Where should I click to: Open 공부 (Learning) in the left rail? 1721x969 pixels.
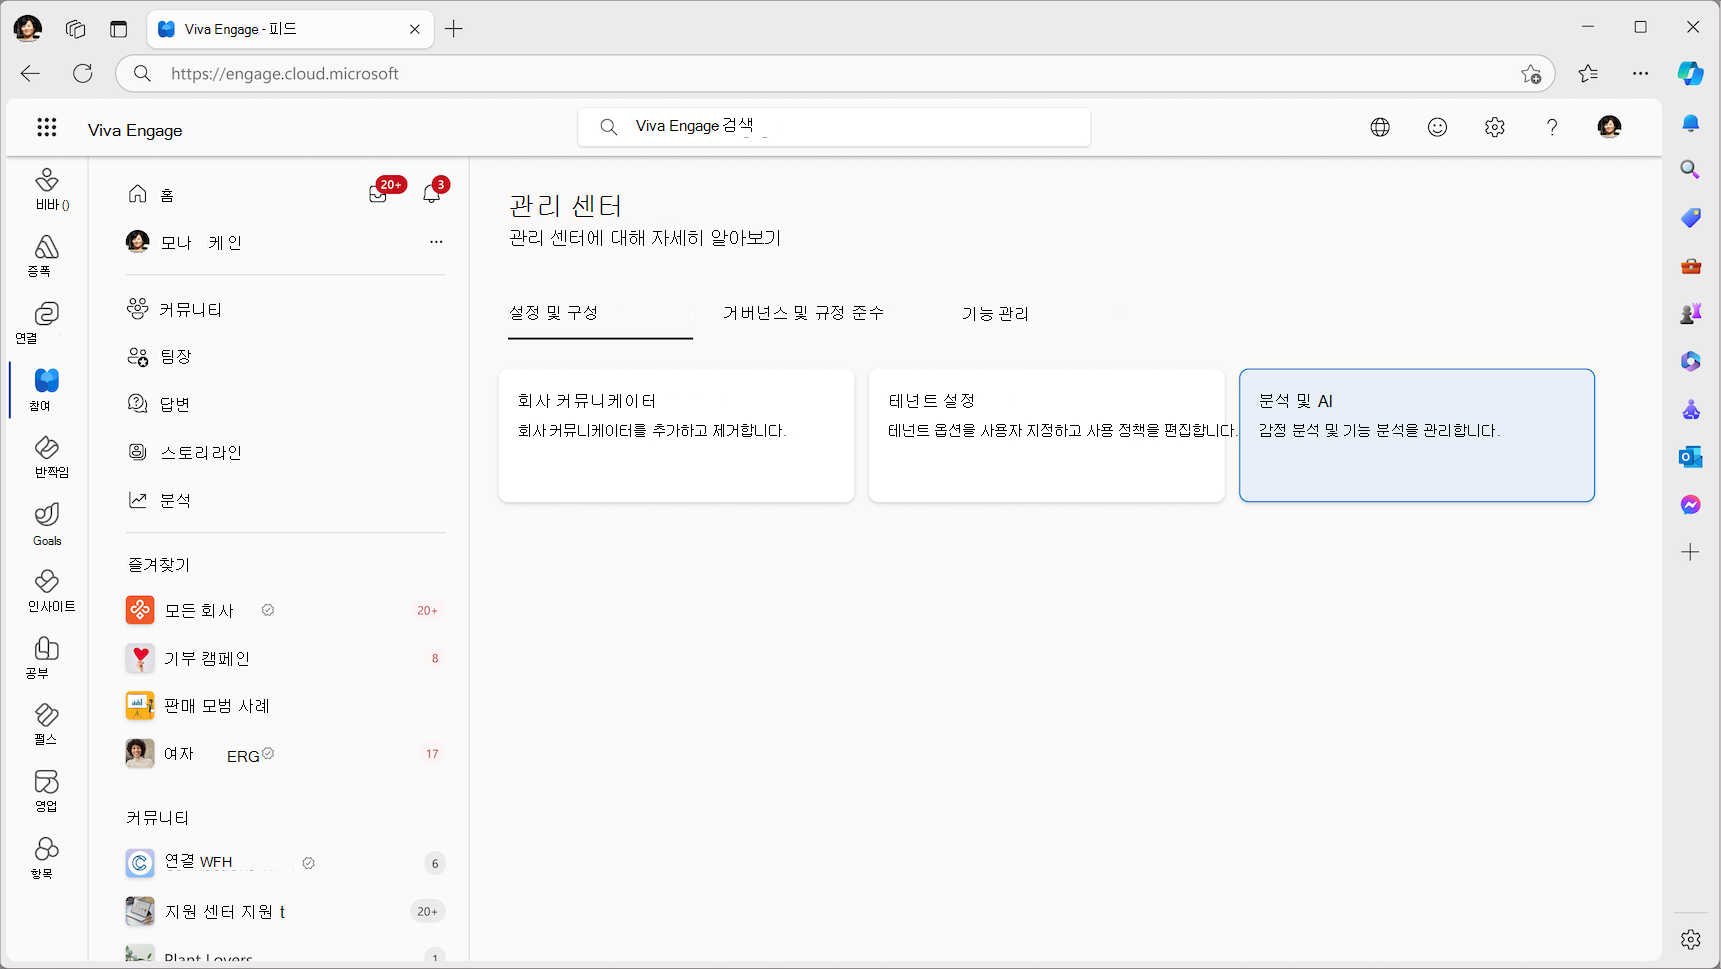[47, 657]
